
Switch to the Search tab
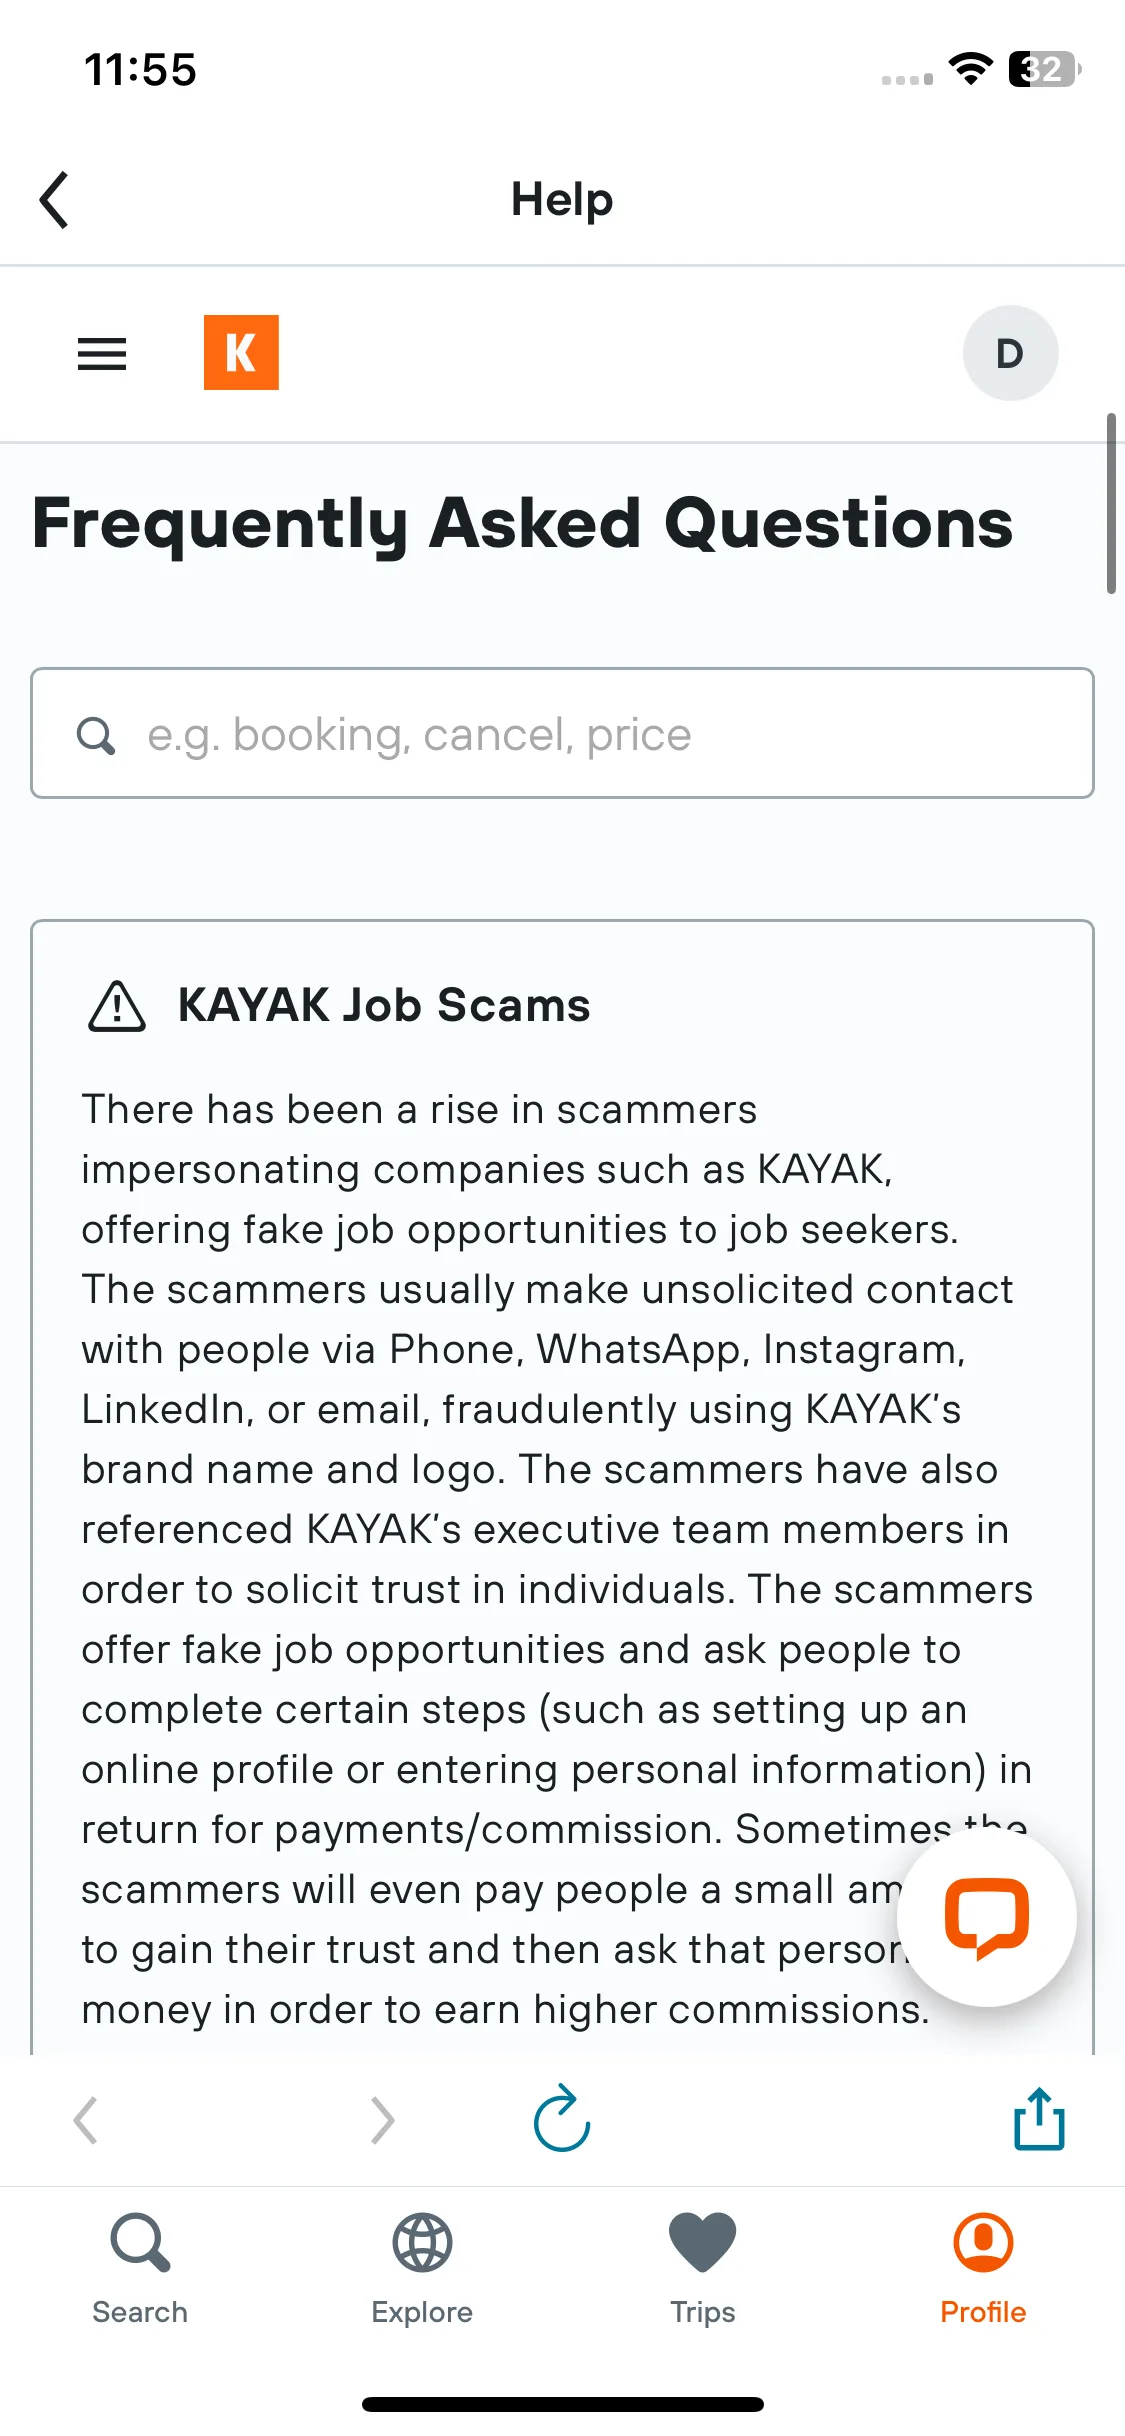(x=140, y=2268)
